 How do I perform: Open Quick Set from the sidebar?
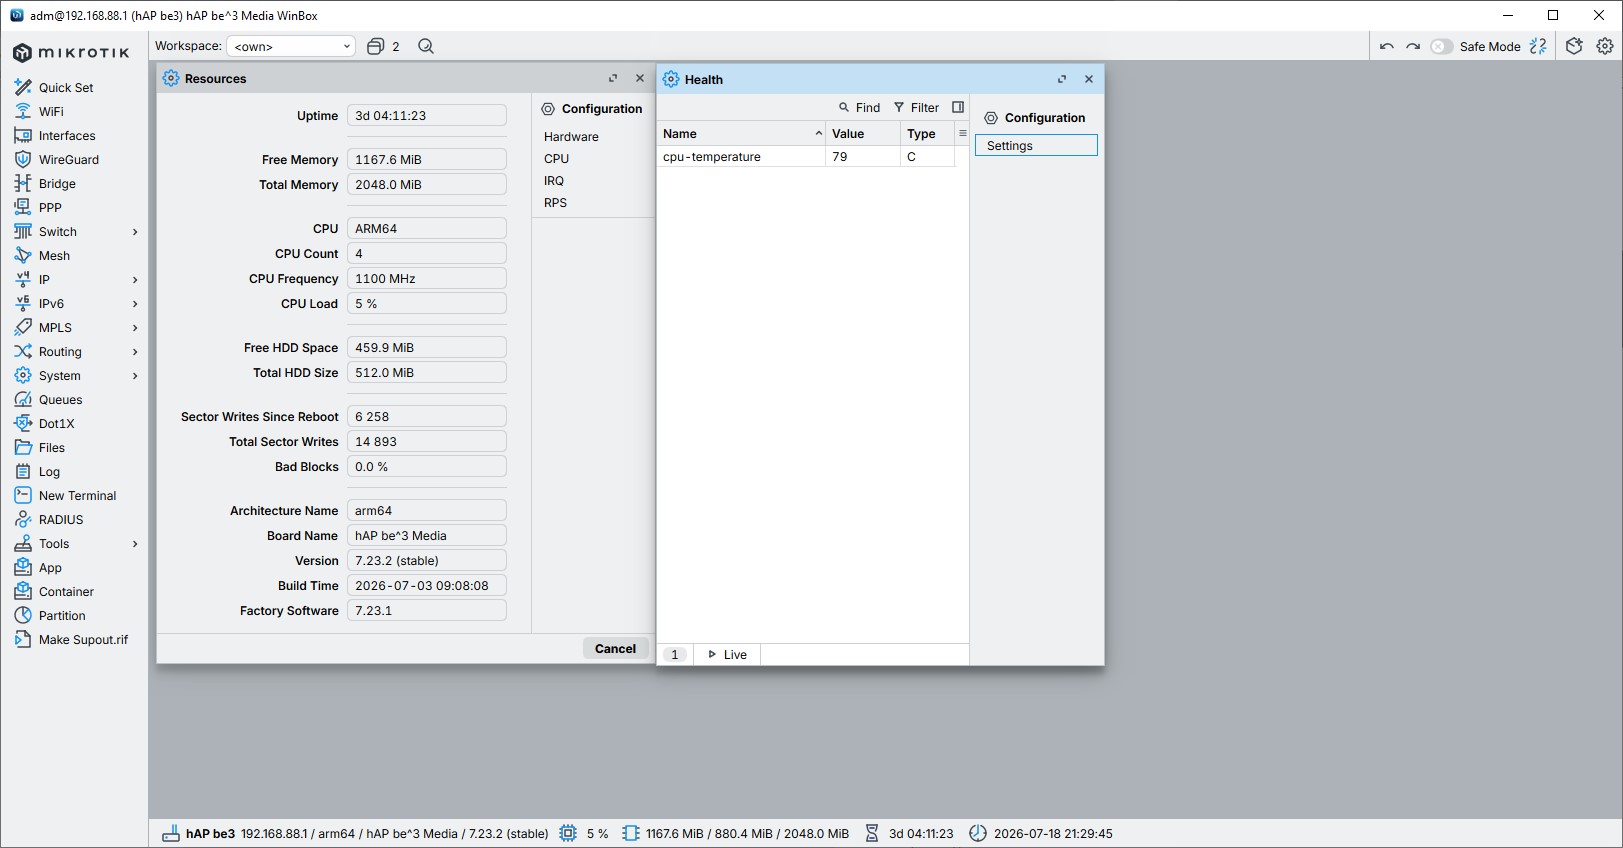(66, 87)
